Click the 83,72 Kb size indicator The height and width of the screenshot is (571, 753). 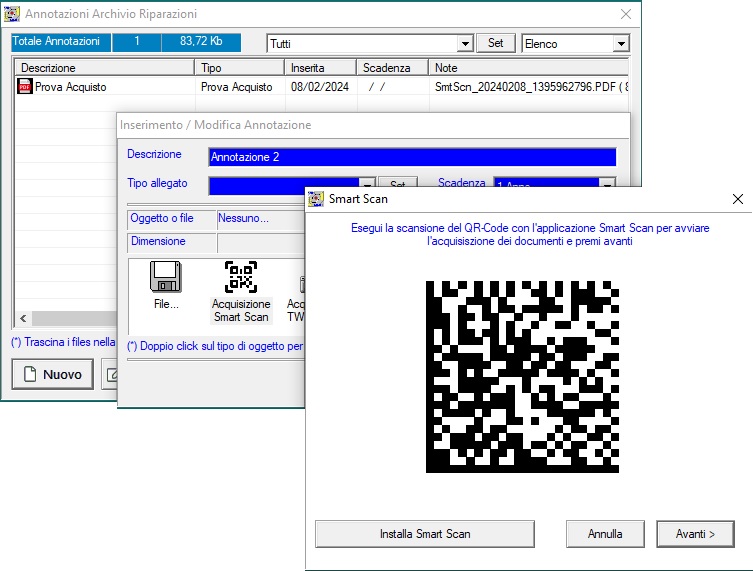(x=201, y=41)
